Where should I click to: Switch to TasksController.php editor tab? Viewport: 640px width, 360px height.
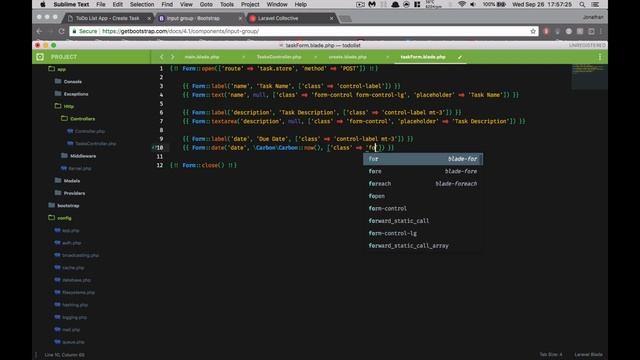[279, 57]
